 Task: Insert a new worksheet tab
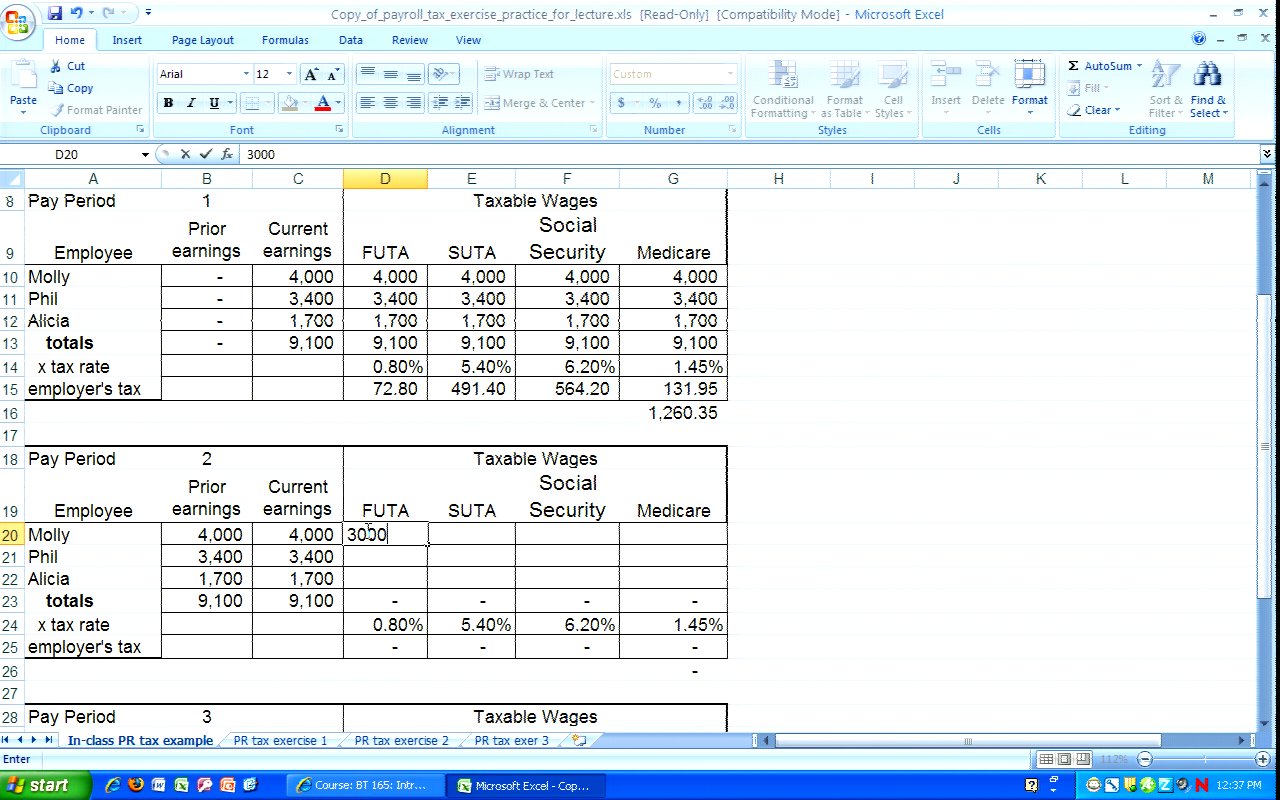tap(578, 741)
